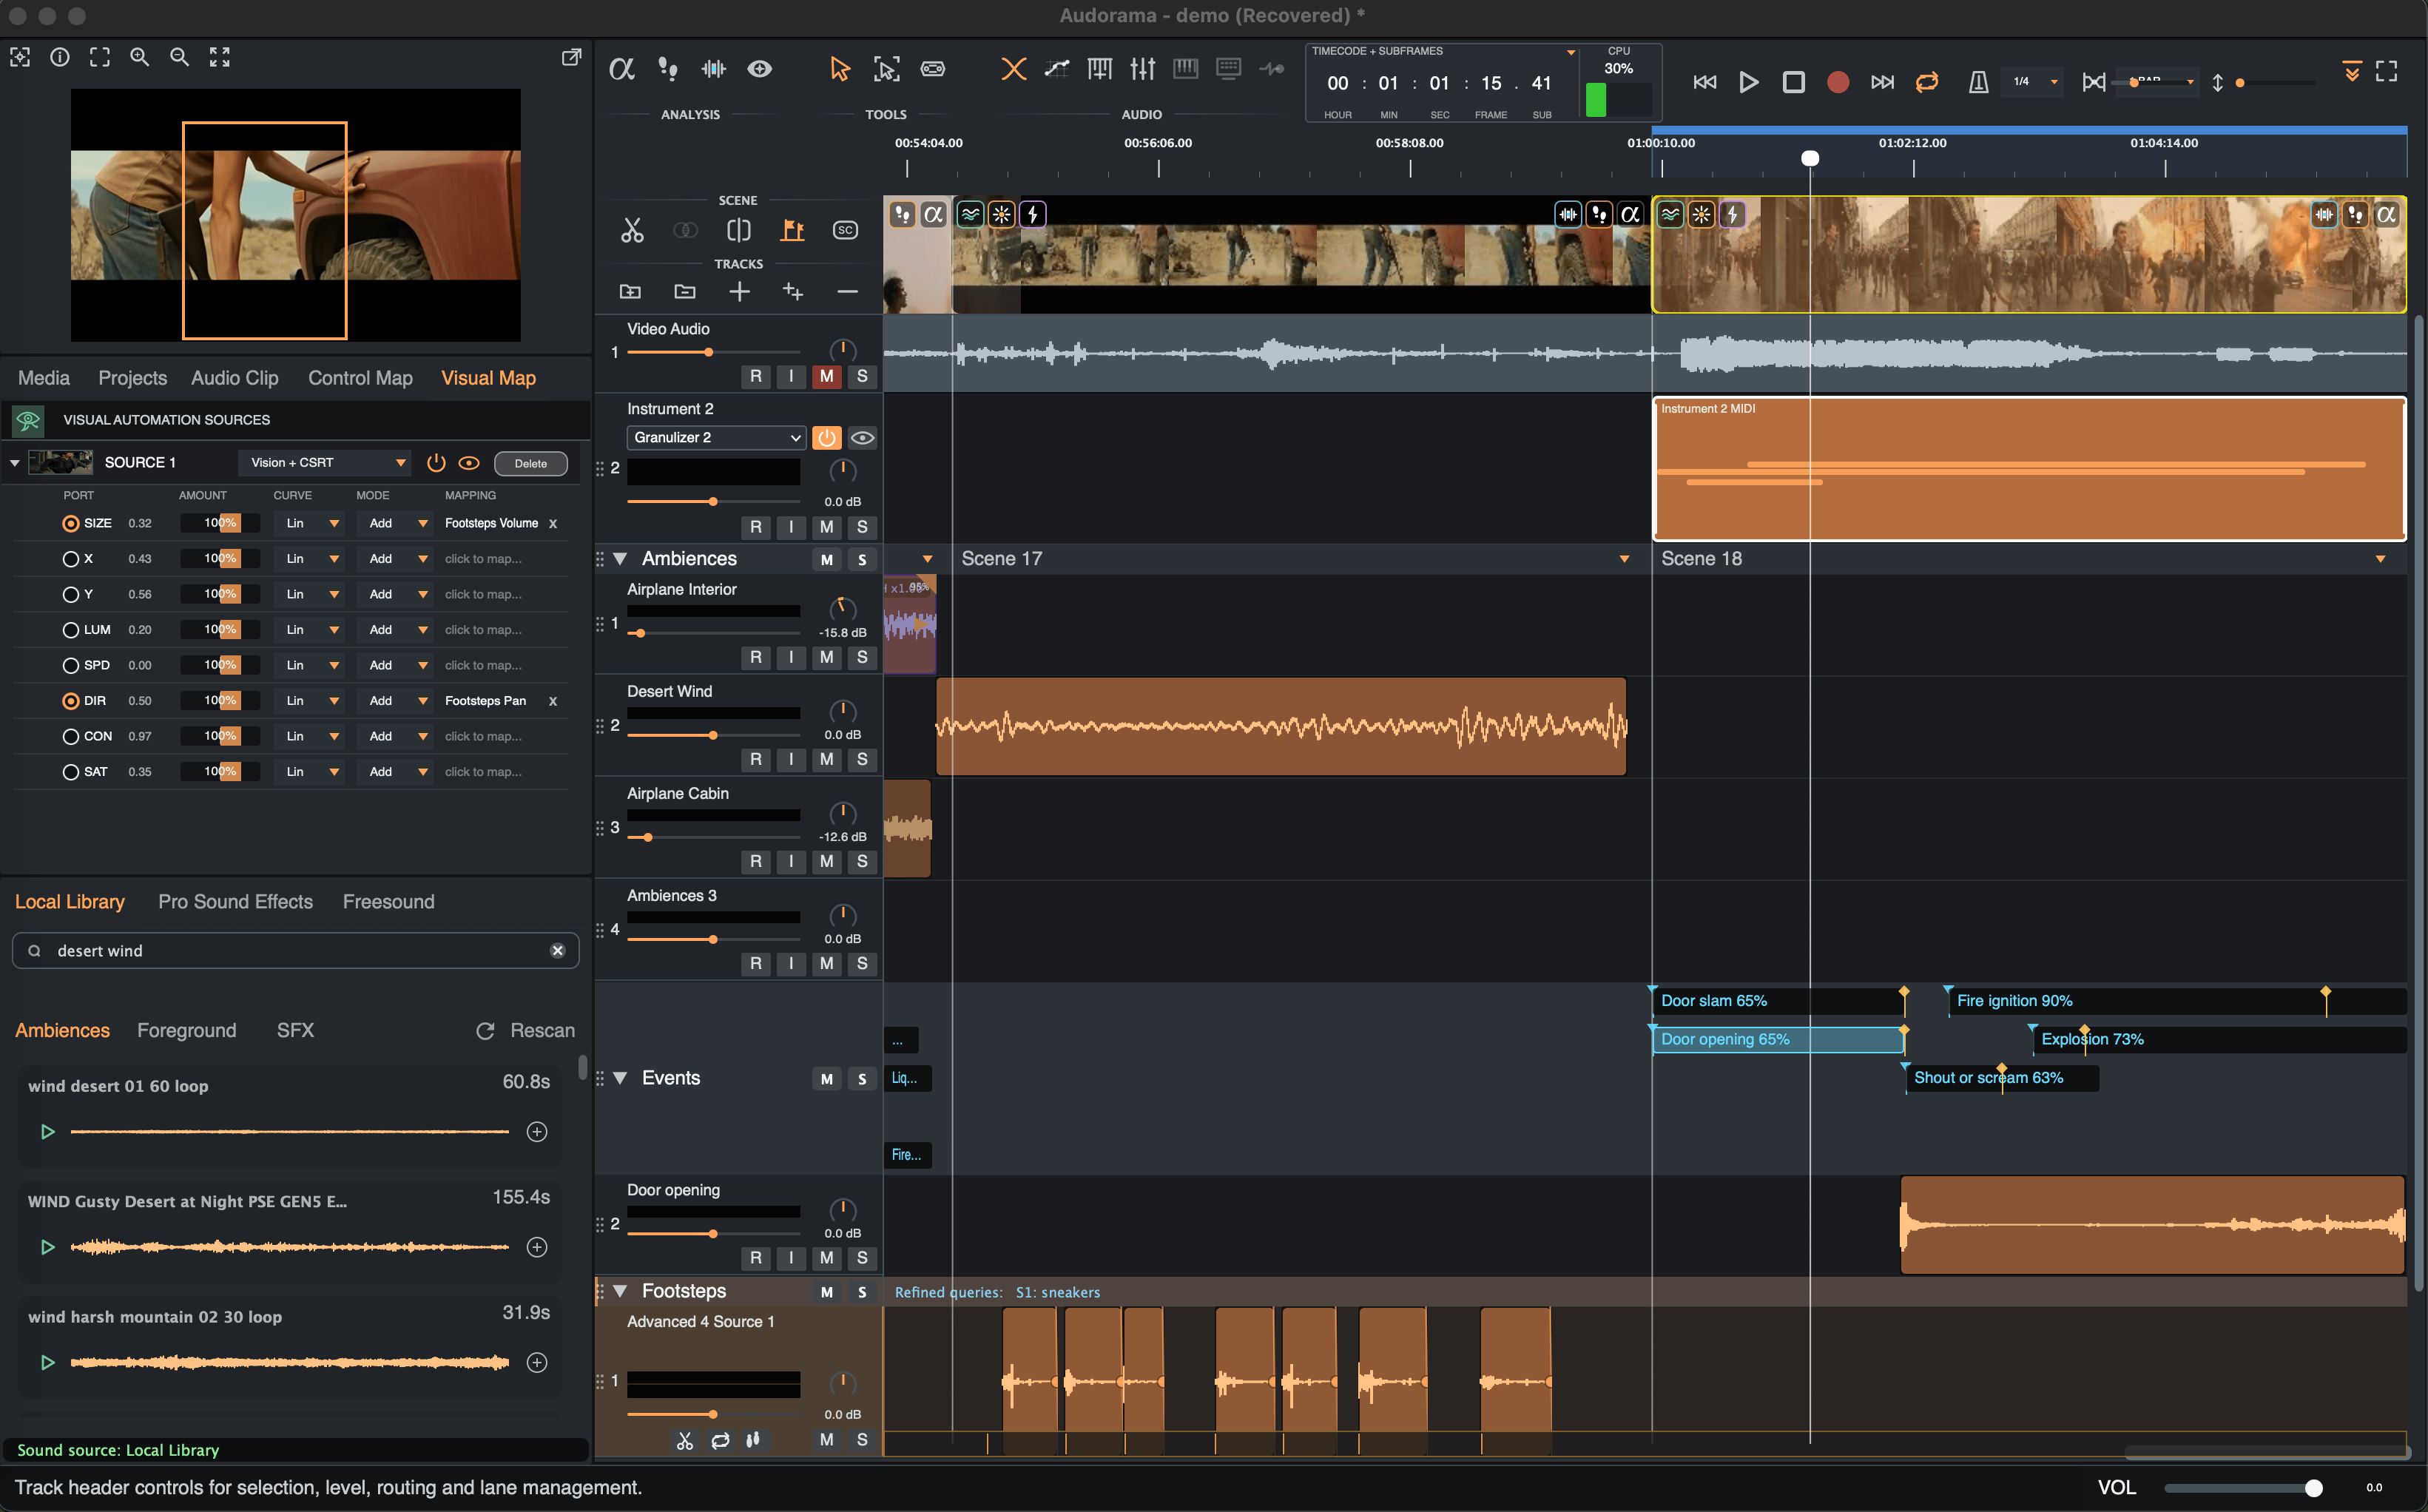
Task: Click the metronome icon
Action: coord(1978,82)
